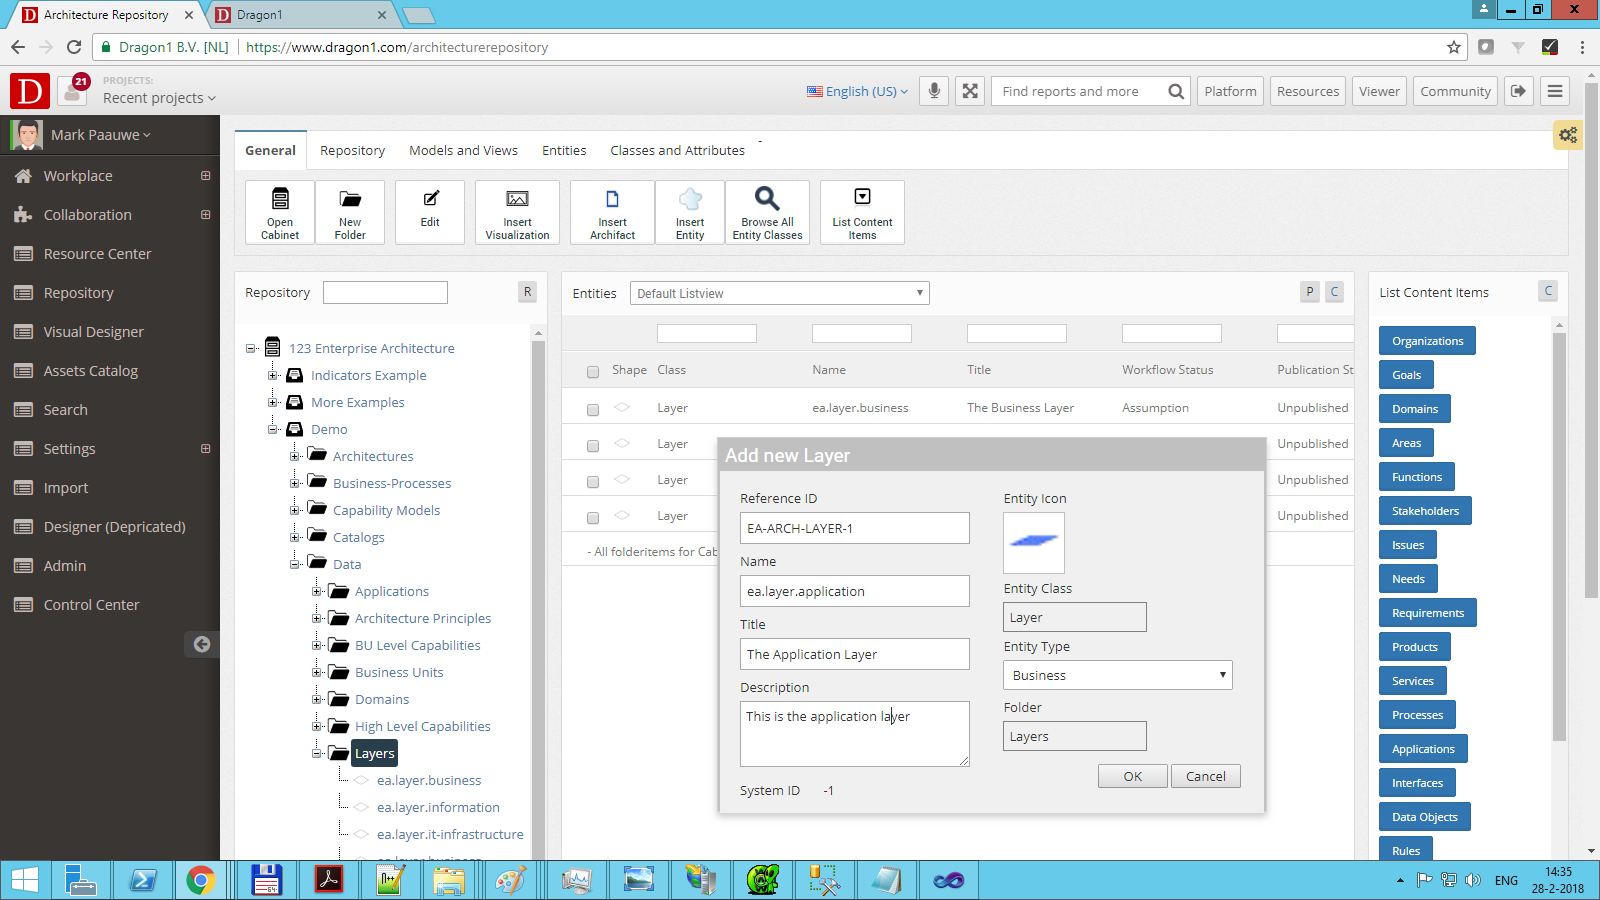Viewport: 1600px width, 900px height.
Task: Expand the Architectures folder tree node
Action: coord(295,456)
